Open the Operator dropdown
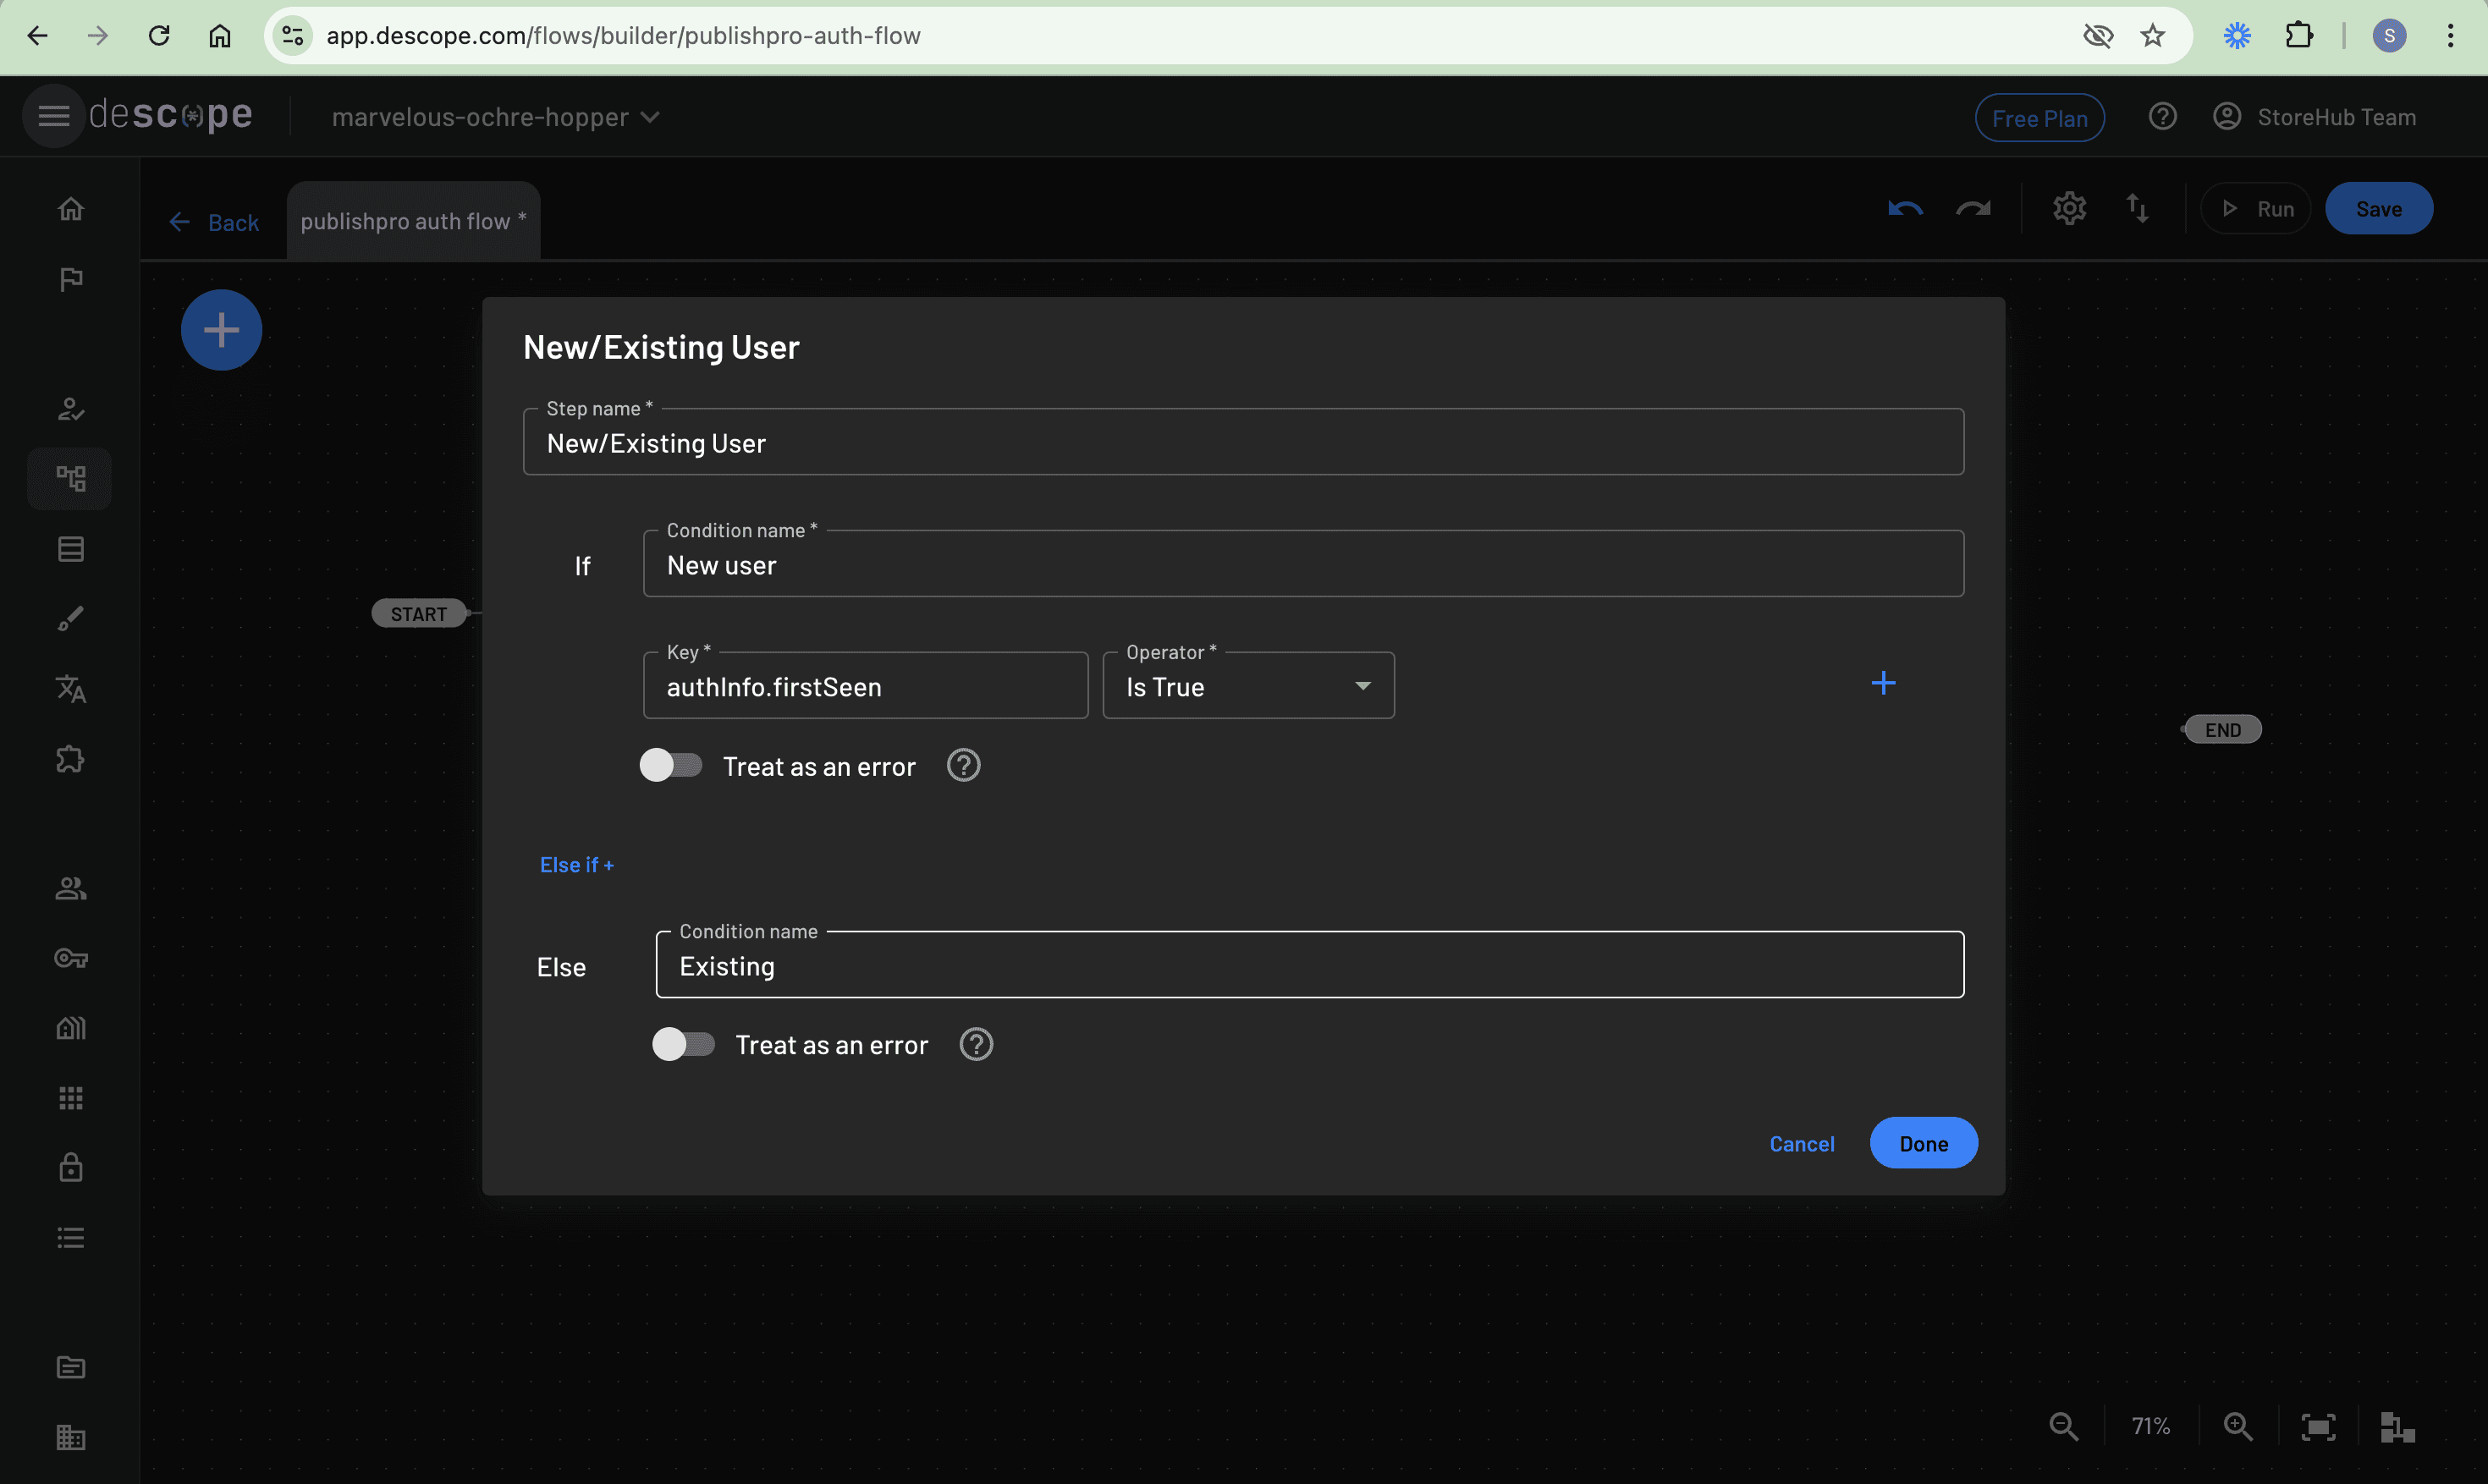This screenshot has height=1484, width=2488. tap(1247, 686)
